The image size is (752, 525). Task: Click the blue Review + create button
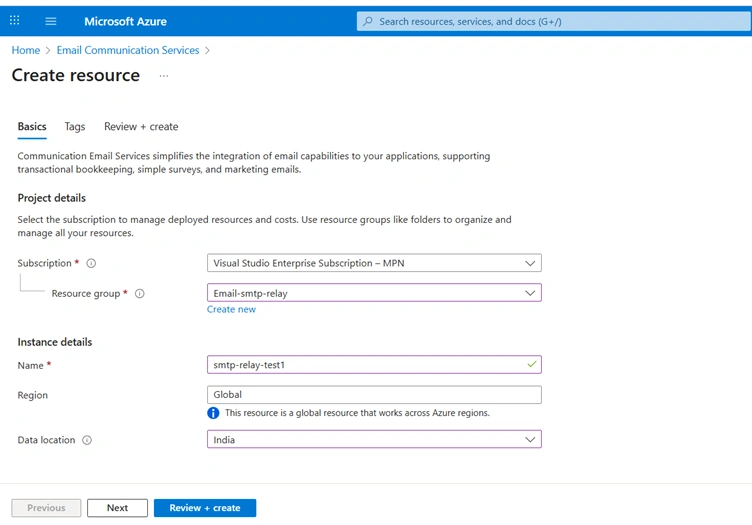pos(205,508)
